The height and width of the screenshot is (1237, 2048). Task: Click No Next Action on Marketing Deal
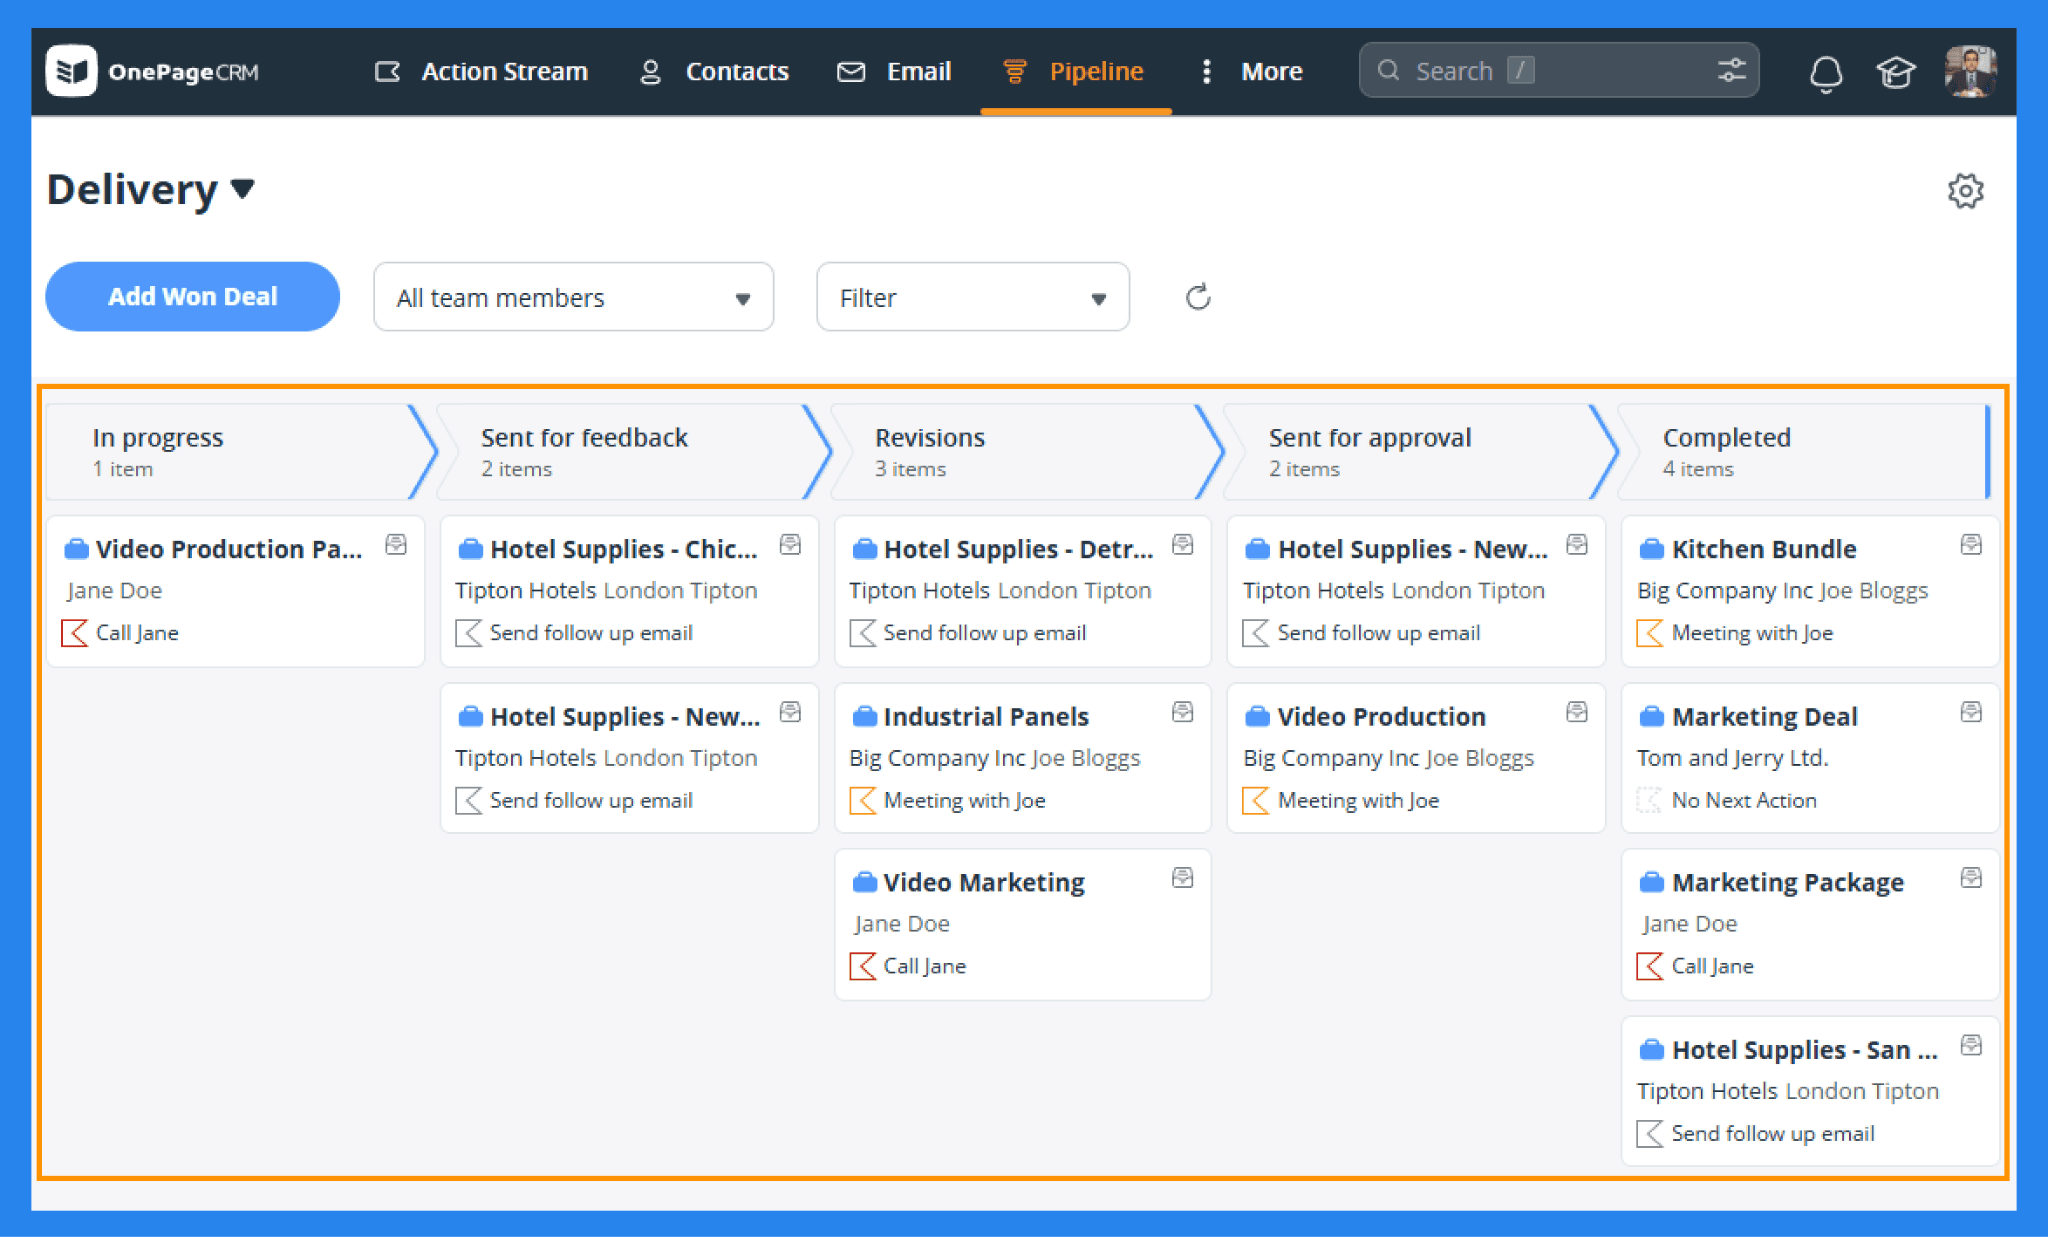click(x=1744, y=800)
